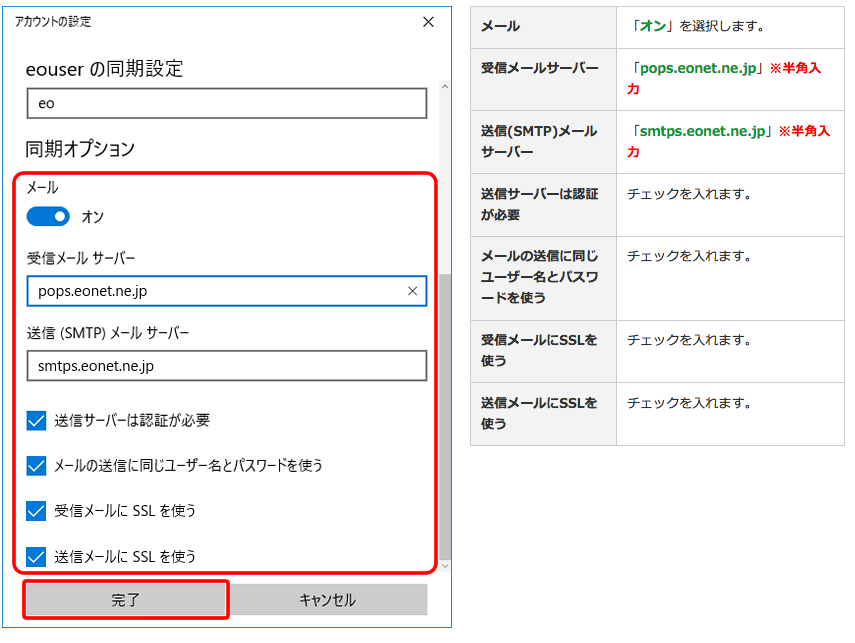Click the scrollbar down arrow in dialog
Image resolution: width=855 pixels, height=643 pixels.
(445, 566)
